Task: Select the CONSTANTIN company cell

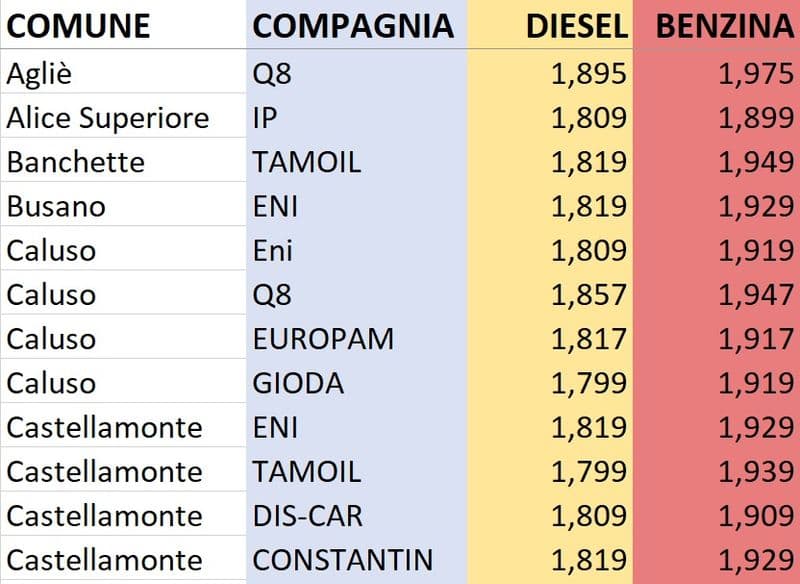Action: (343, 559)
